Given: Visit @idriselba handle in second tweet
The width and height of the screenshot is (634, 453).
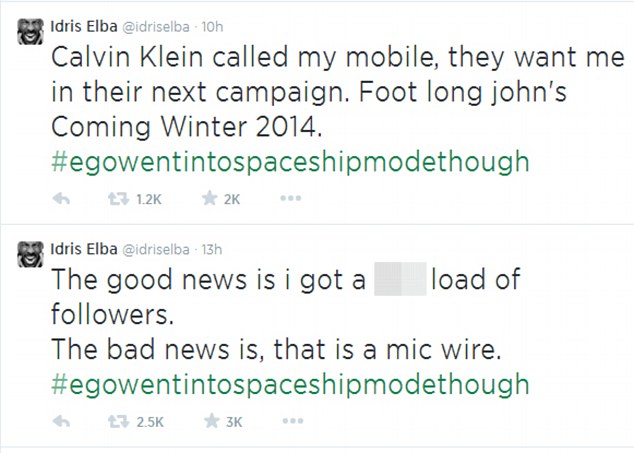Looking at the screenshot, I should (x=155, y=250).
